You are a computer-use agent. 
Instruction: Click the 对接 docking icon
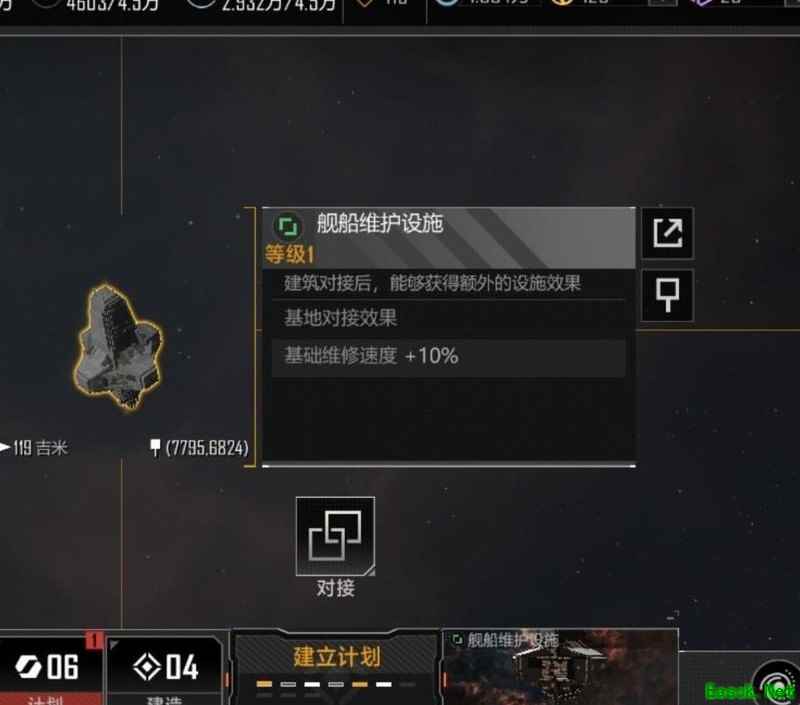coord(335,536)
